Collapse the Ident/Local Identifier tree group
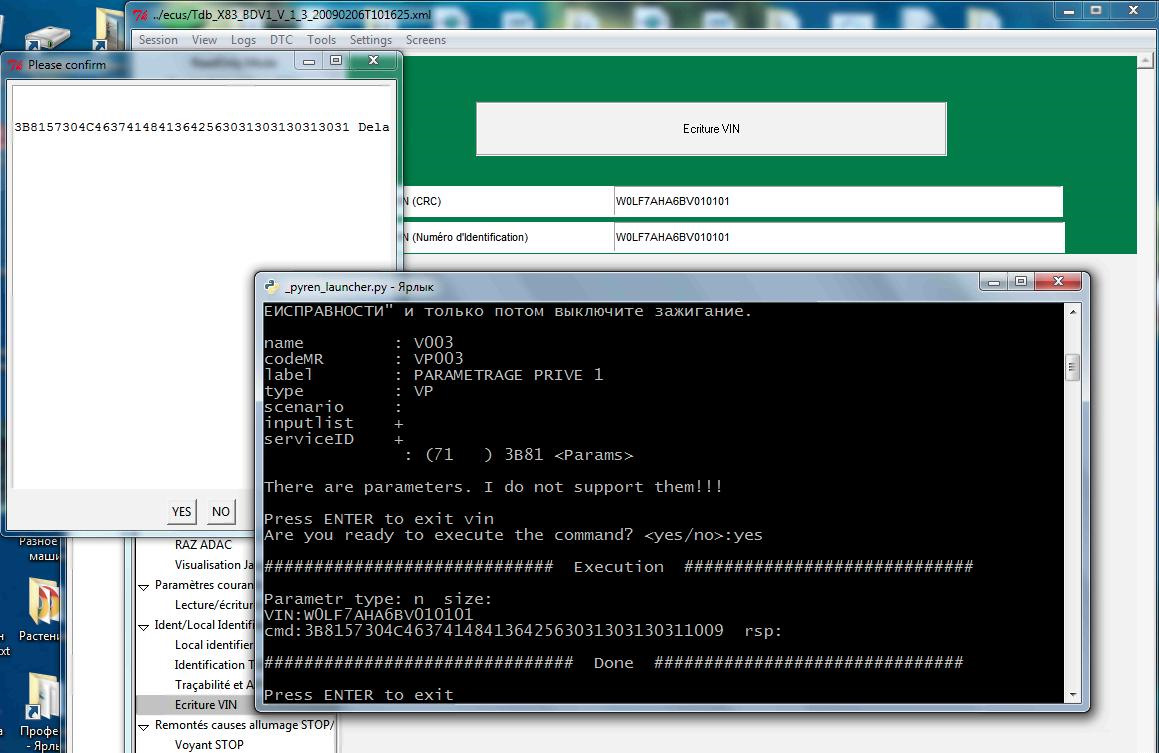Viewport: 1159px width, 753px height. (x=145, y=625)
